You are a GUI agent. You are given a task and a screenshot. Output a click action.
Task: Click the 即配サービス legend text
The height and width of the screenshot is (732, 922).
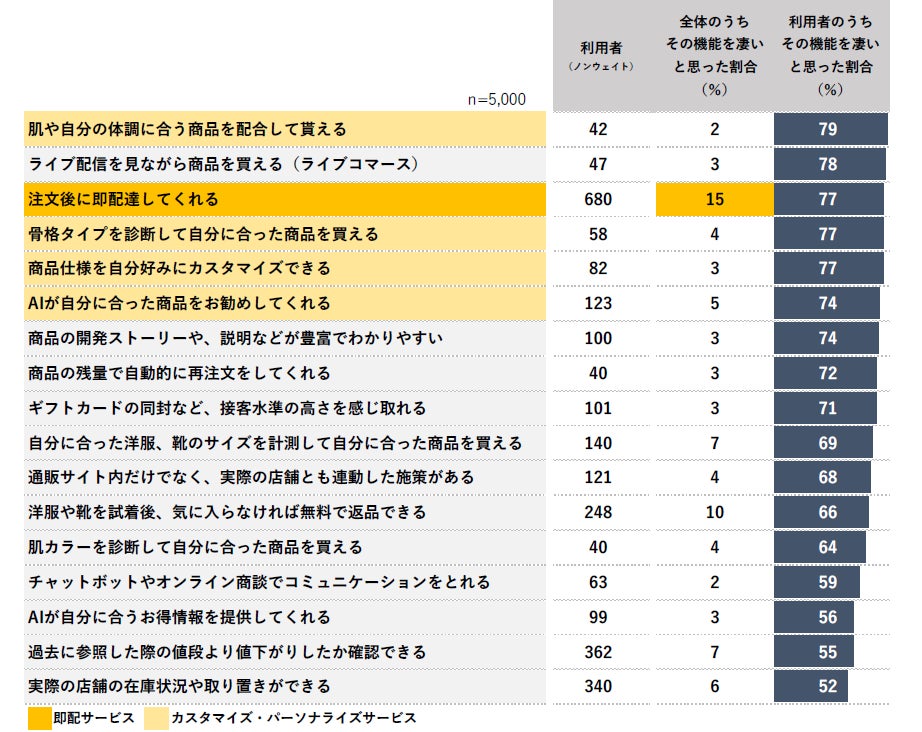[x=94, y=718]
